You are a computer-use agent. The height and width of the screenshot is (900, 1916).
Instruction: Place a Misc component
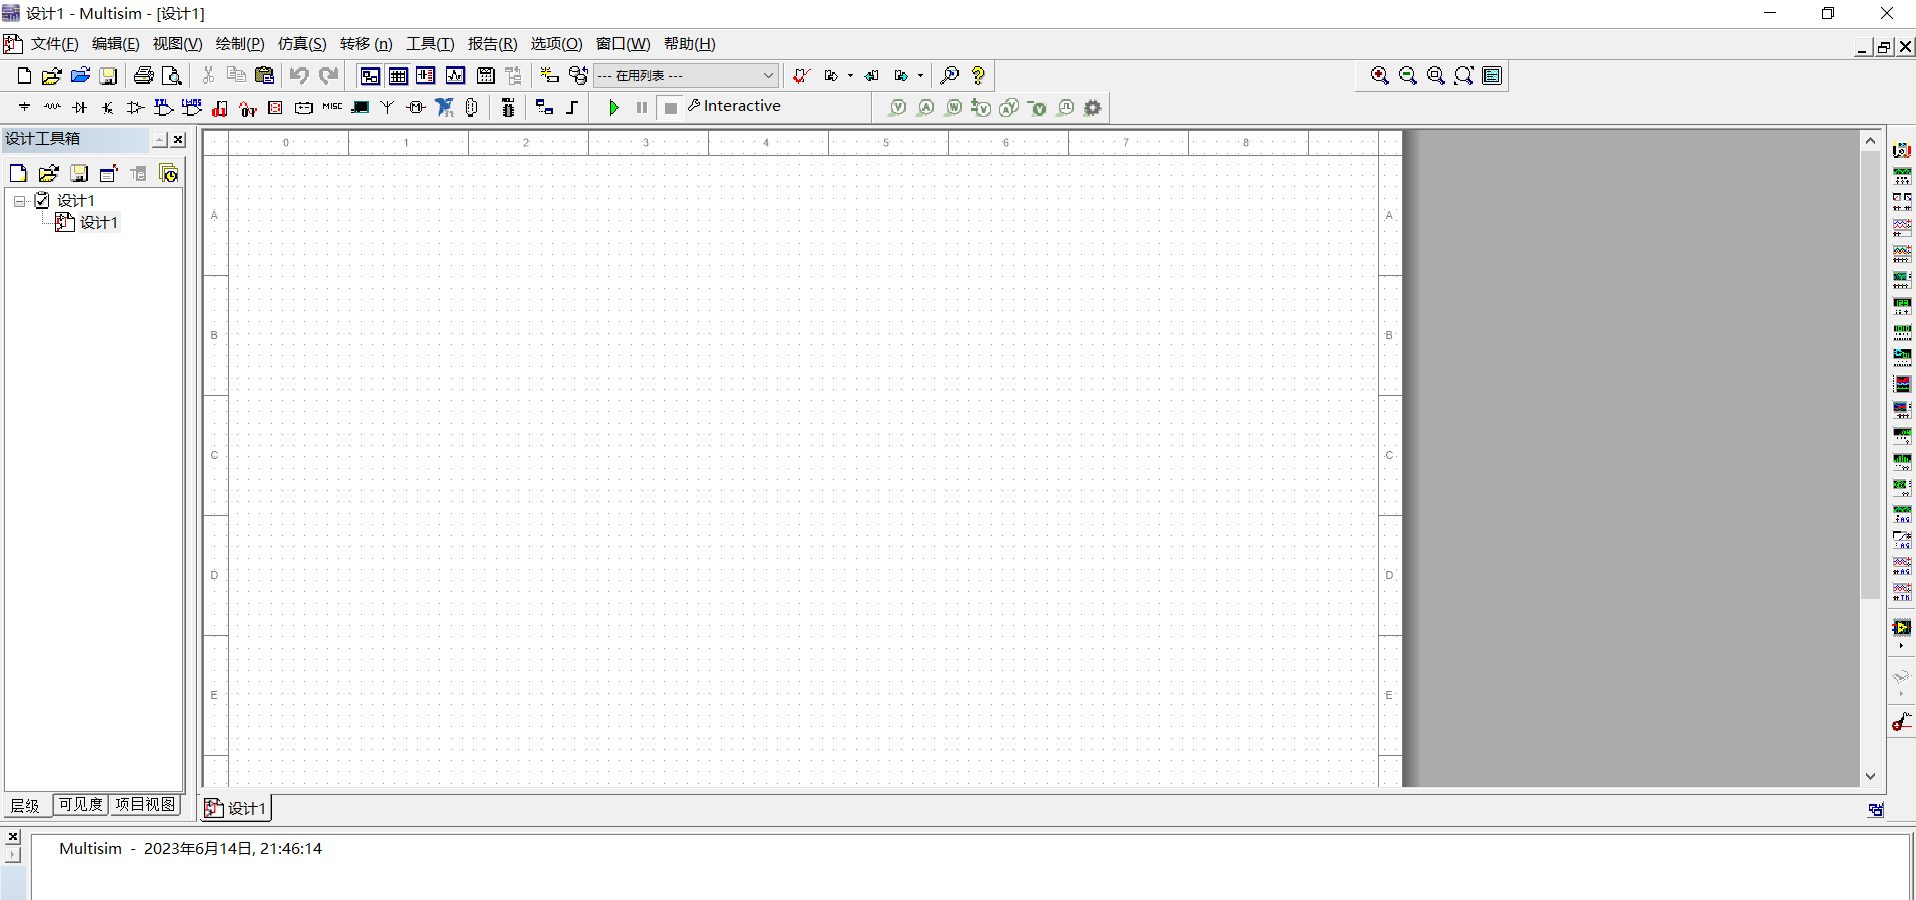[x=332, y=107]
